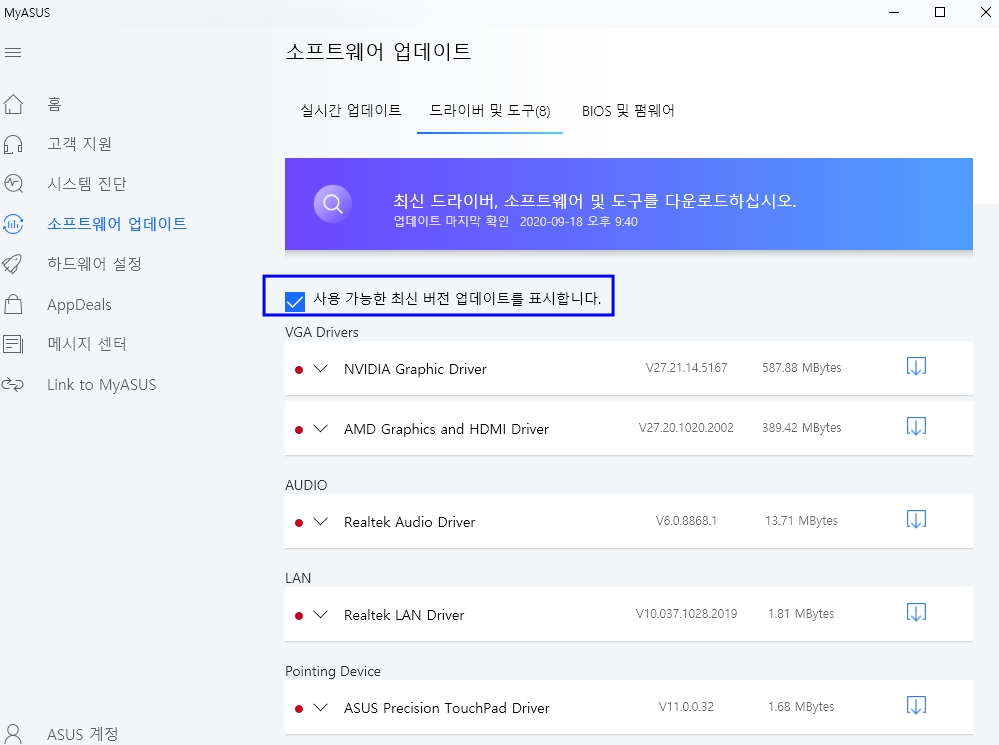Open Link to MyASUS entry
This screenshot has height=745, width=999.
coord(101,384)
